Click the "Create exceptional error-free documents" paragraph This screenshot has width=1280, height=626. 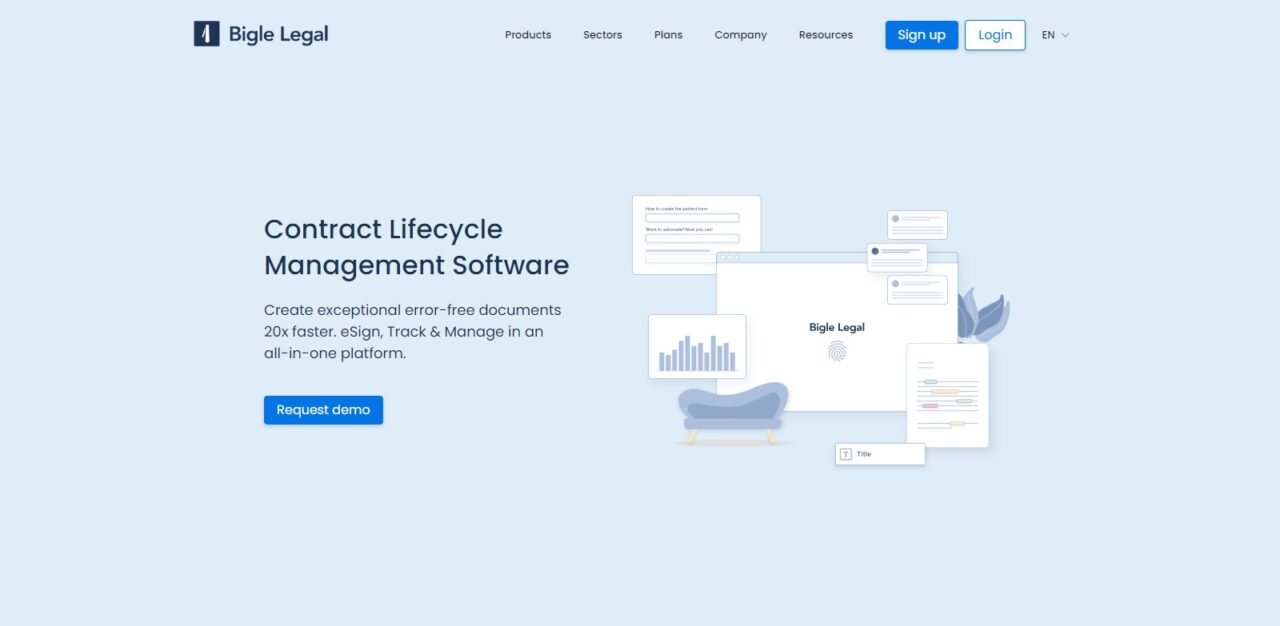(x=412, y=331)
